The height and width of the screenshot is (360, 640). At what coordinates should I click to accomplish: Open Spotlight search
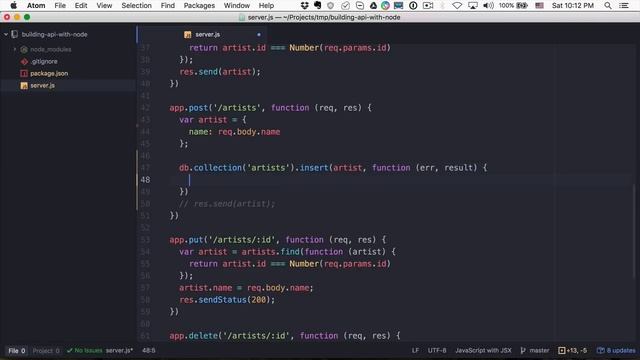[x=608, y=6]
